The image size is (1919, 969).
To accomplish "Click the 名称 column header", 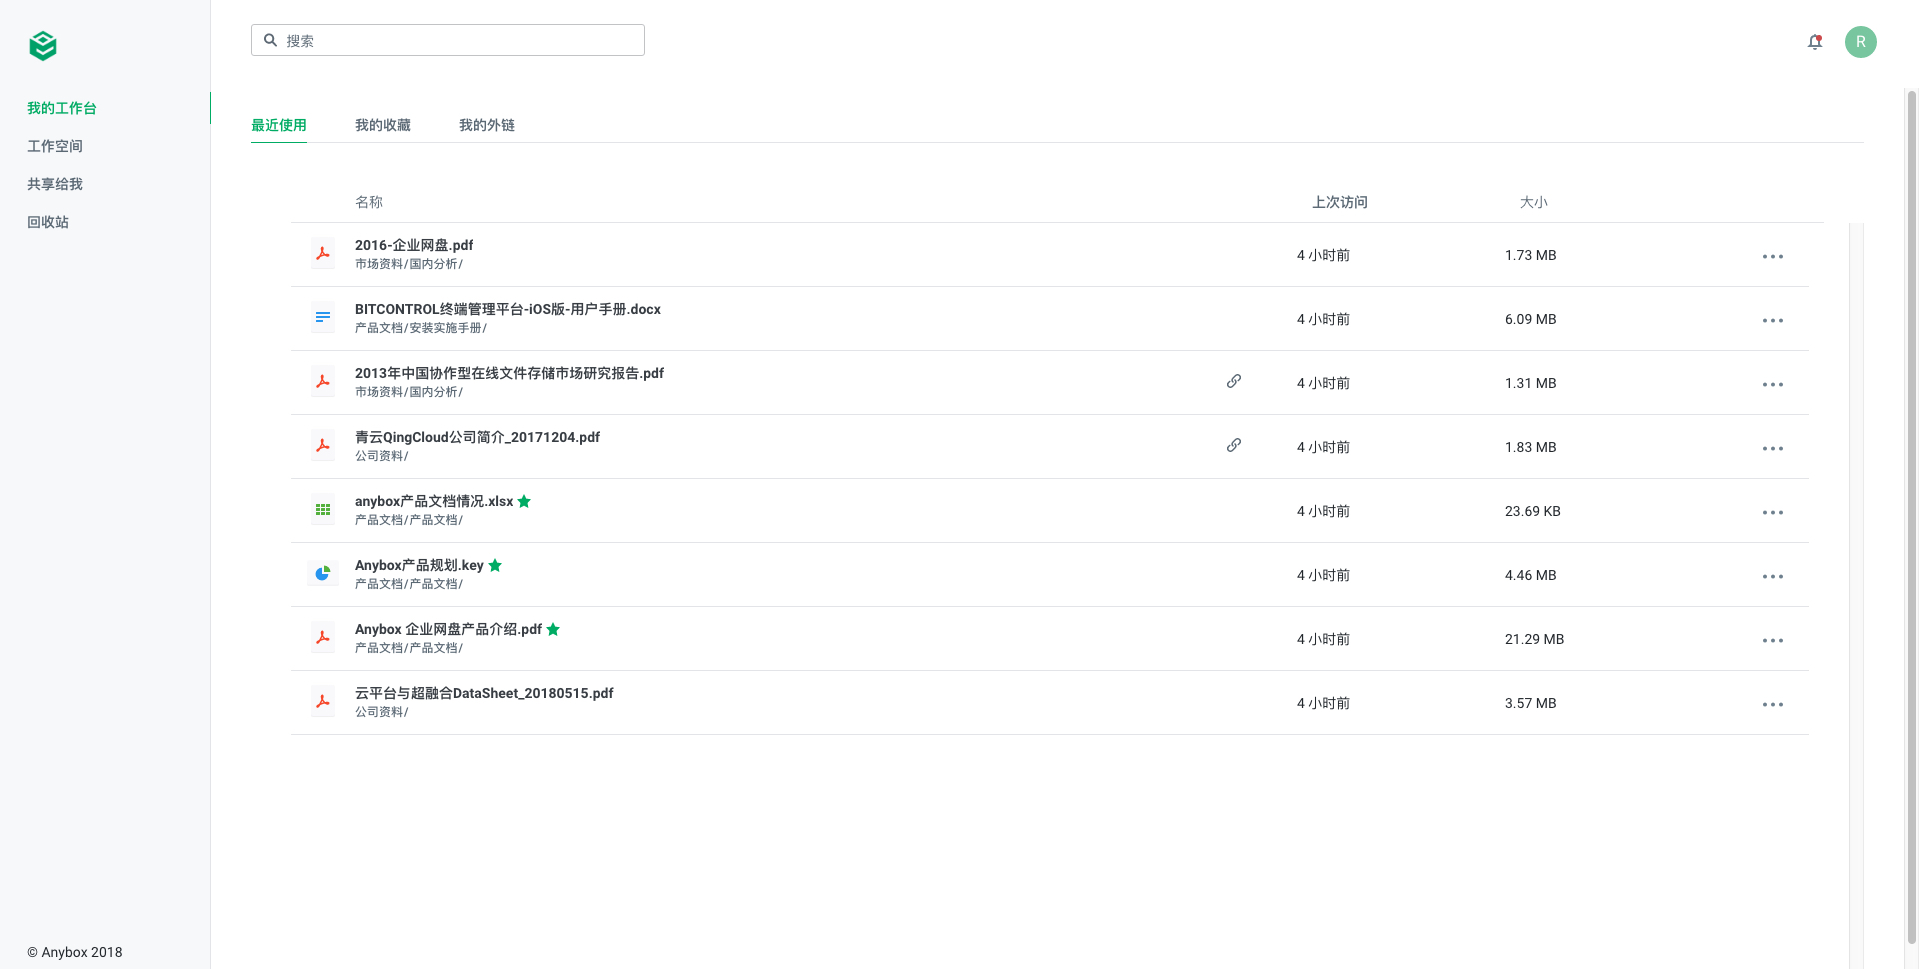I will click(369, 202).
